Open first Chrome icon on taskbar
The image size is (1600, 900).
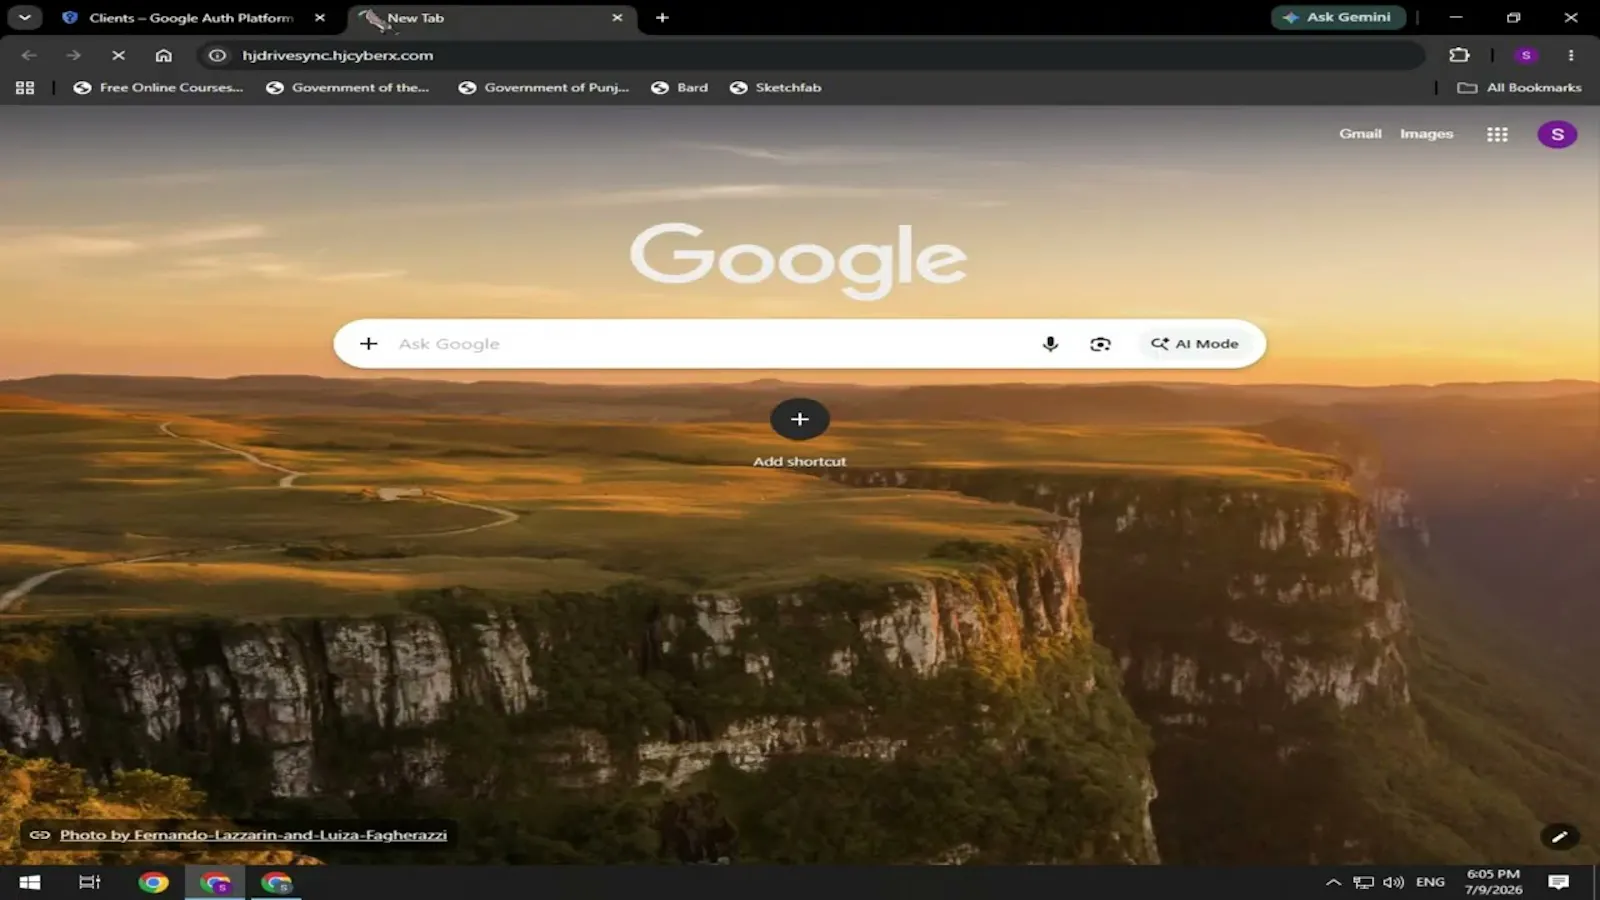(153, 882)
